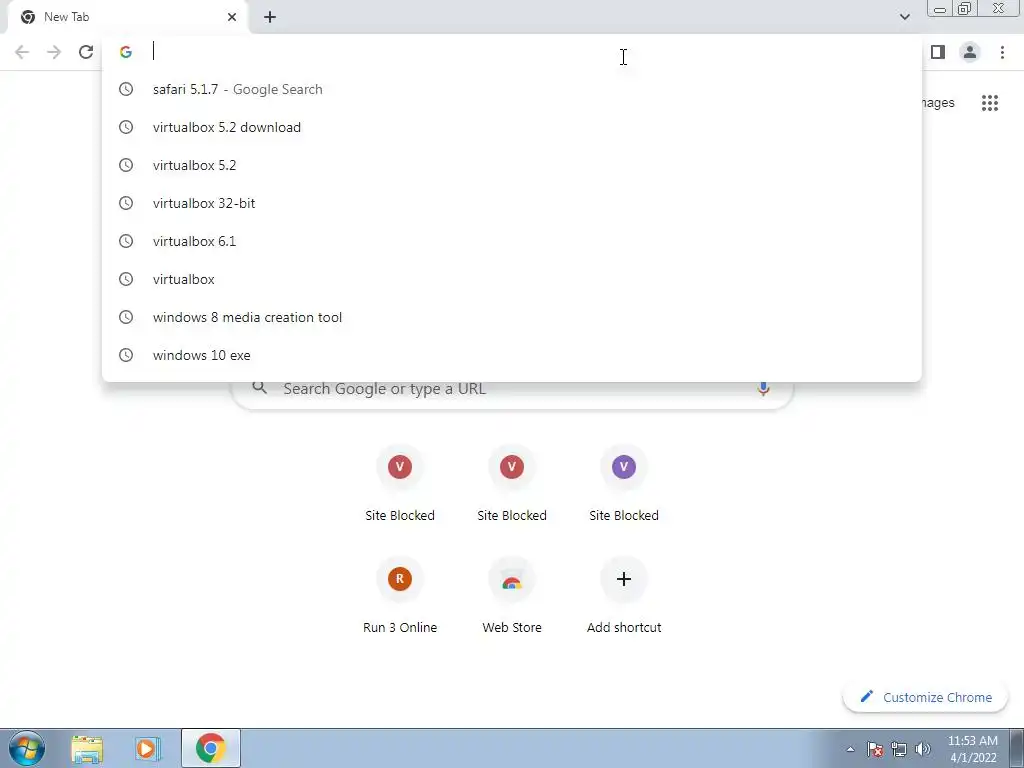Choose the plain virtualbox suggestion
Screen dimensions: 1024x768
click(512, 279)
